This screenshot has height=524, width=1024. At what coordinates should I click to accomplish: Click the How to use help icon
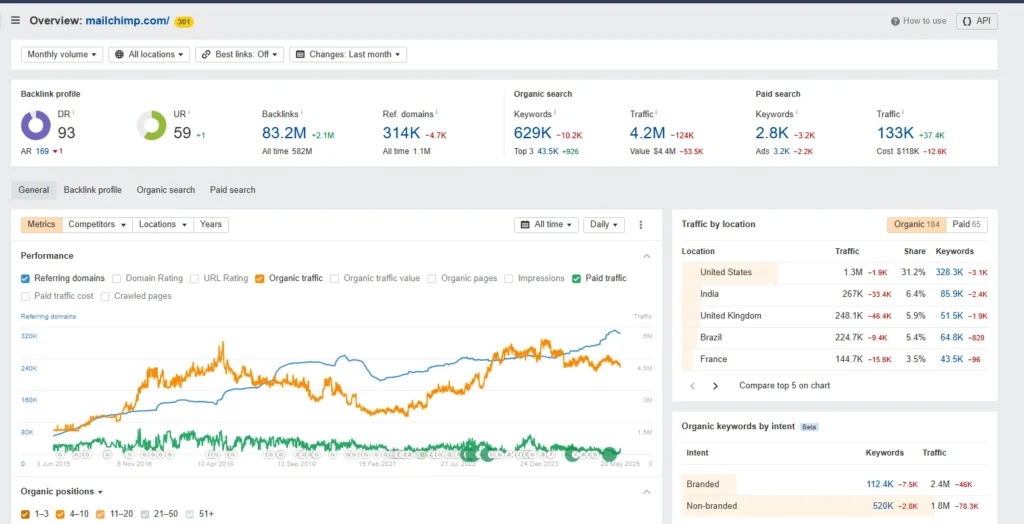(895, 21)
